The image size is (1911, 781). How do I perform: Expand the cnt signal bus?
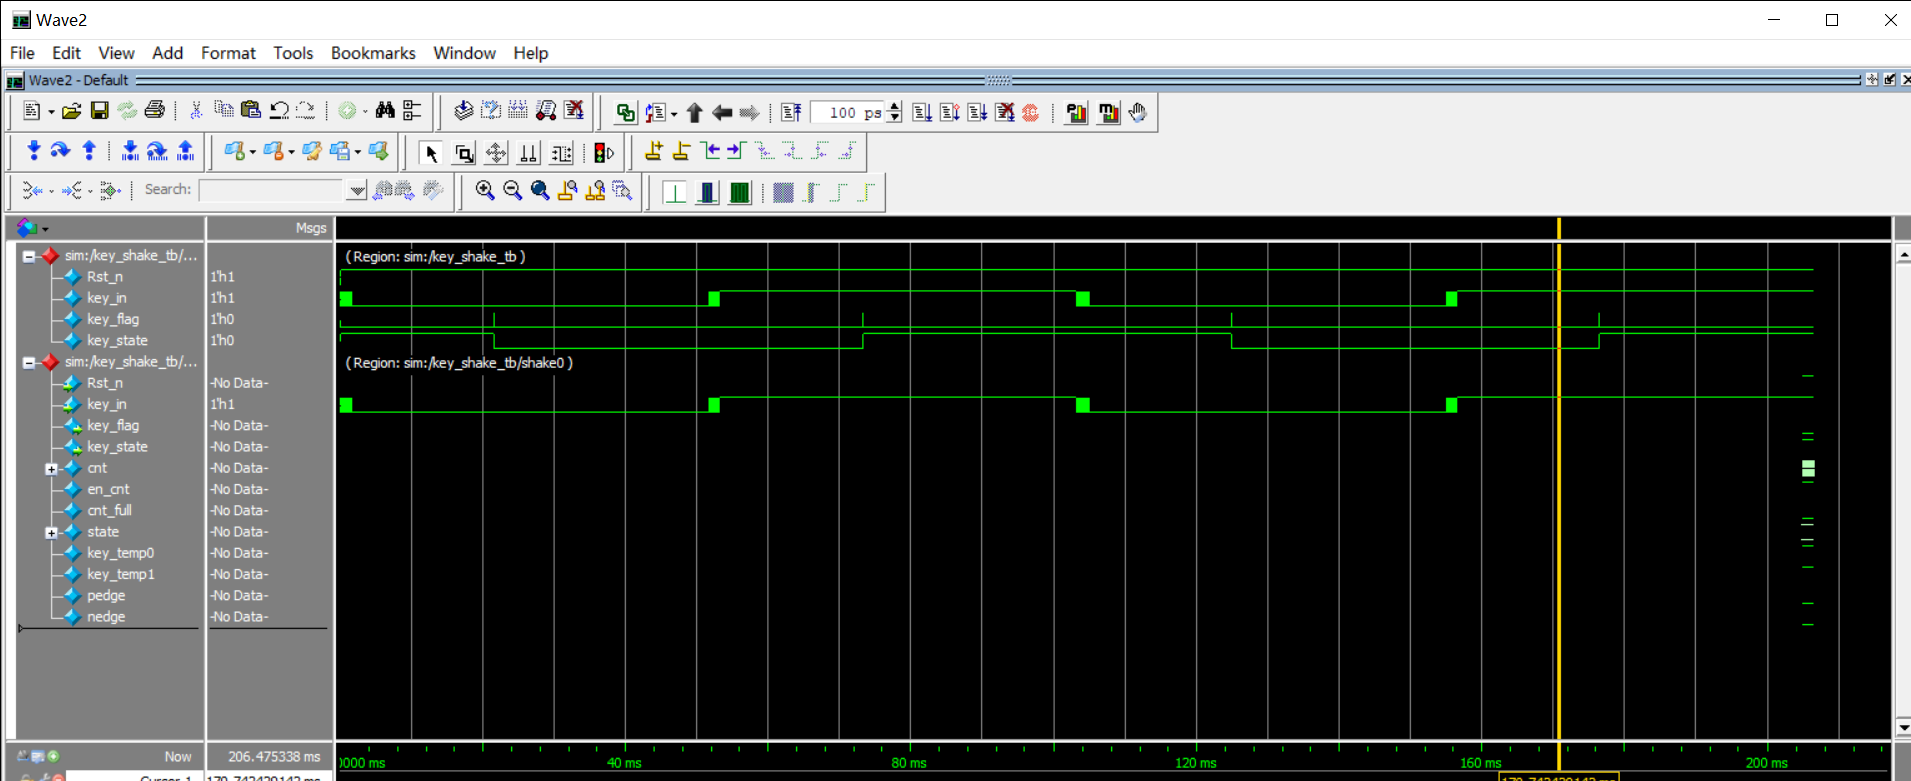(51, 468)
